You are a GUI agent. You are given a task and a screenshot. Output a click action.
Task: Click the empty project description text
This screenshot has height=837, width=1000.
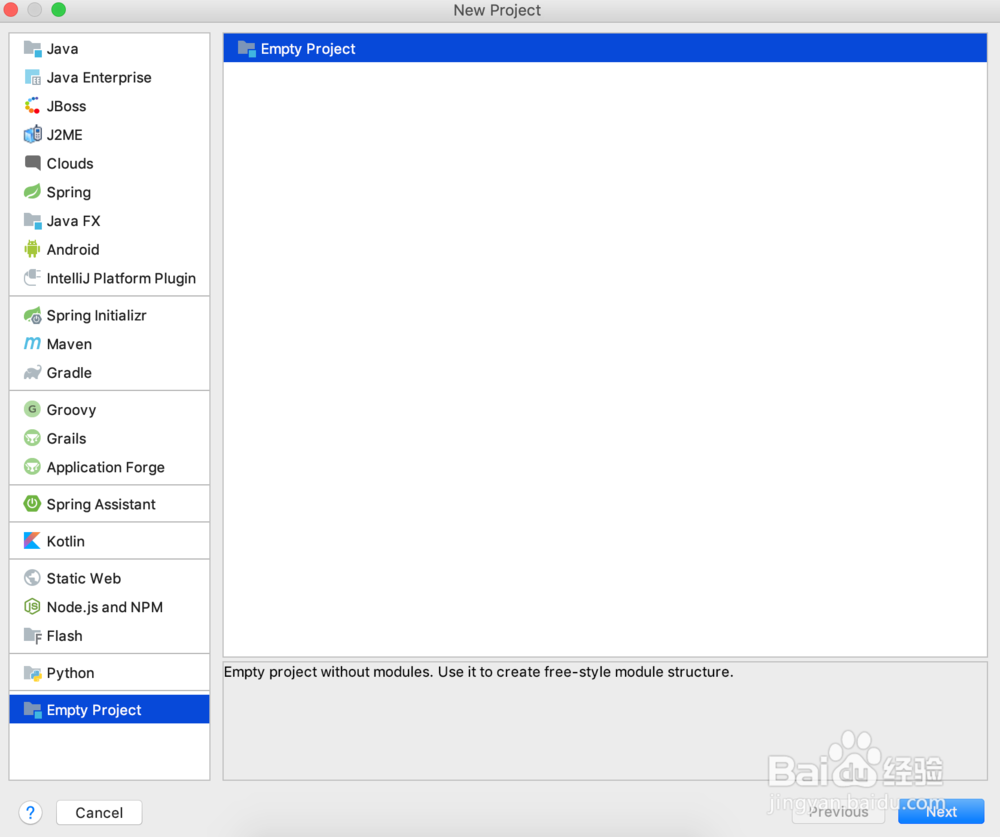478,672
